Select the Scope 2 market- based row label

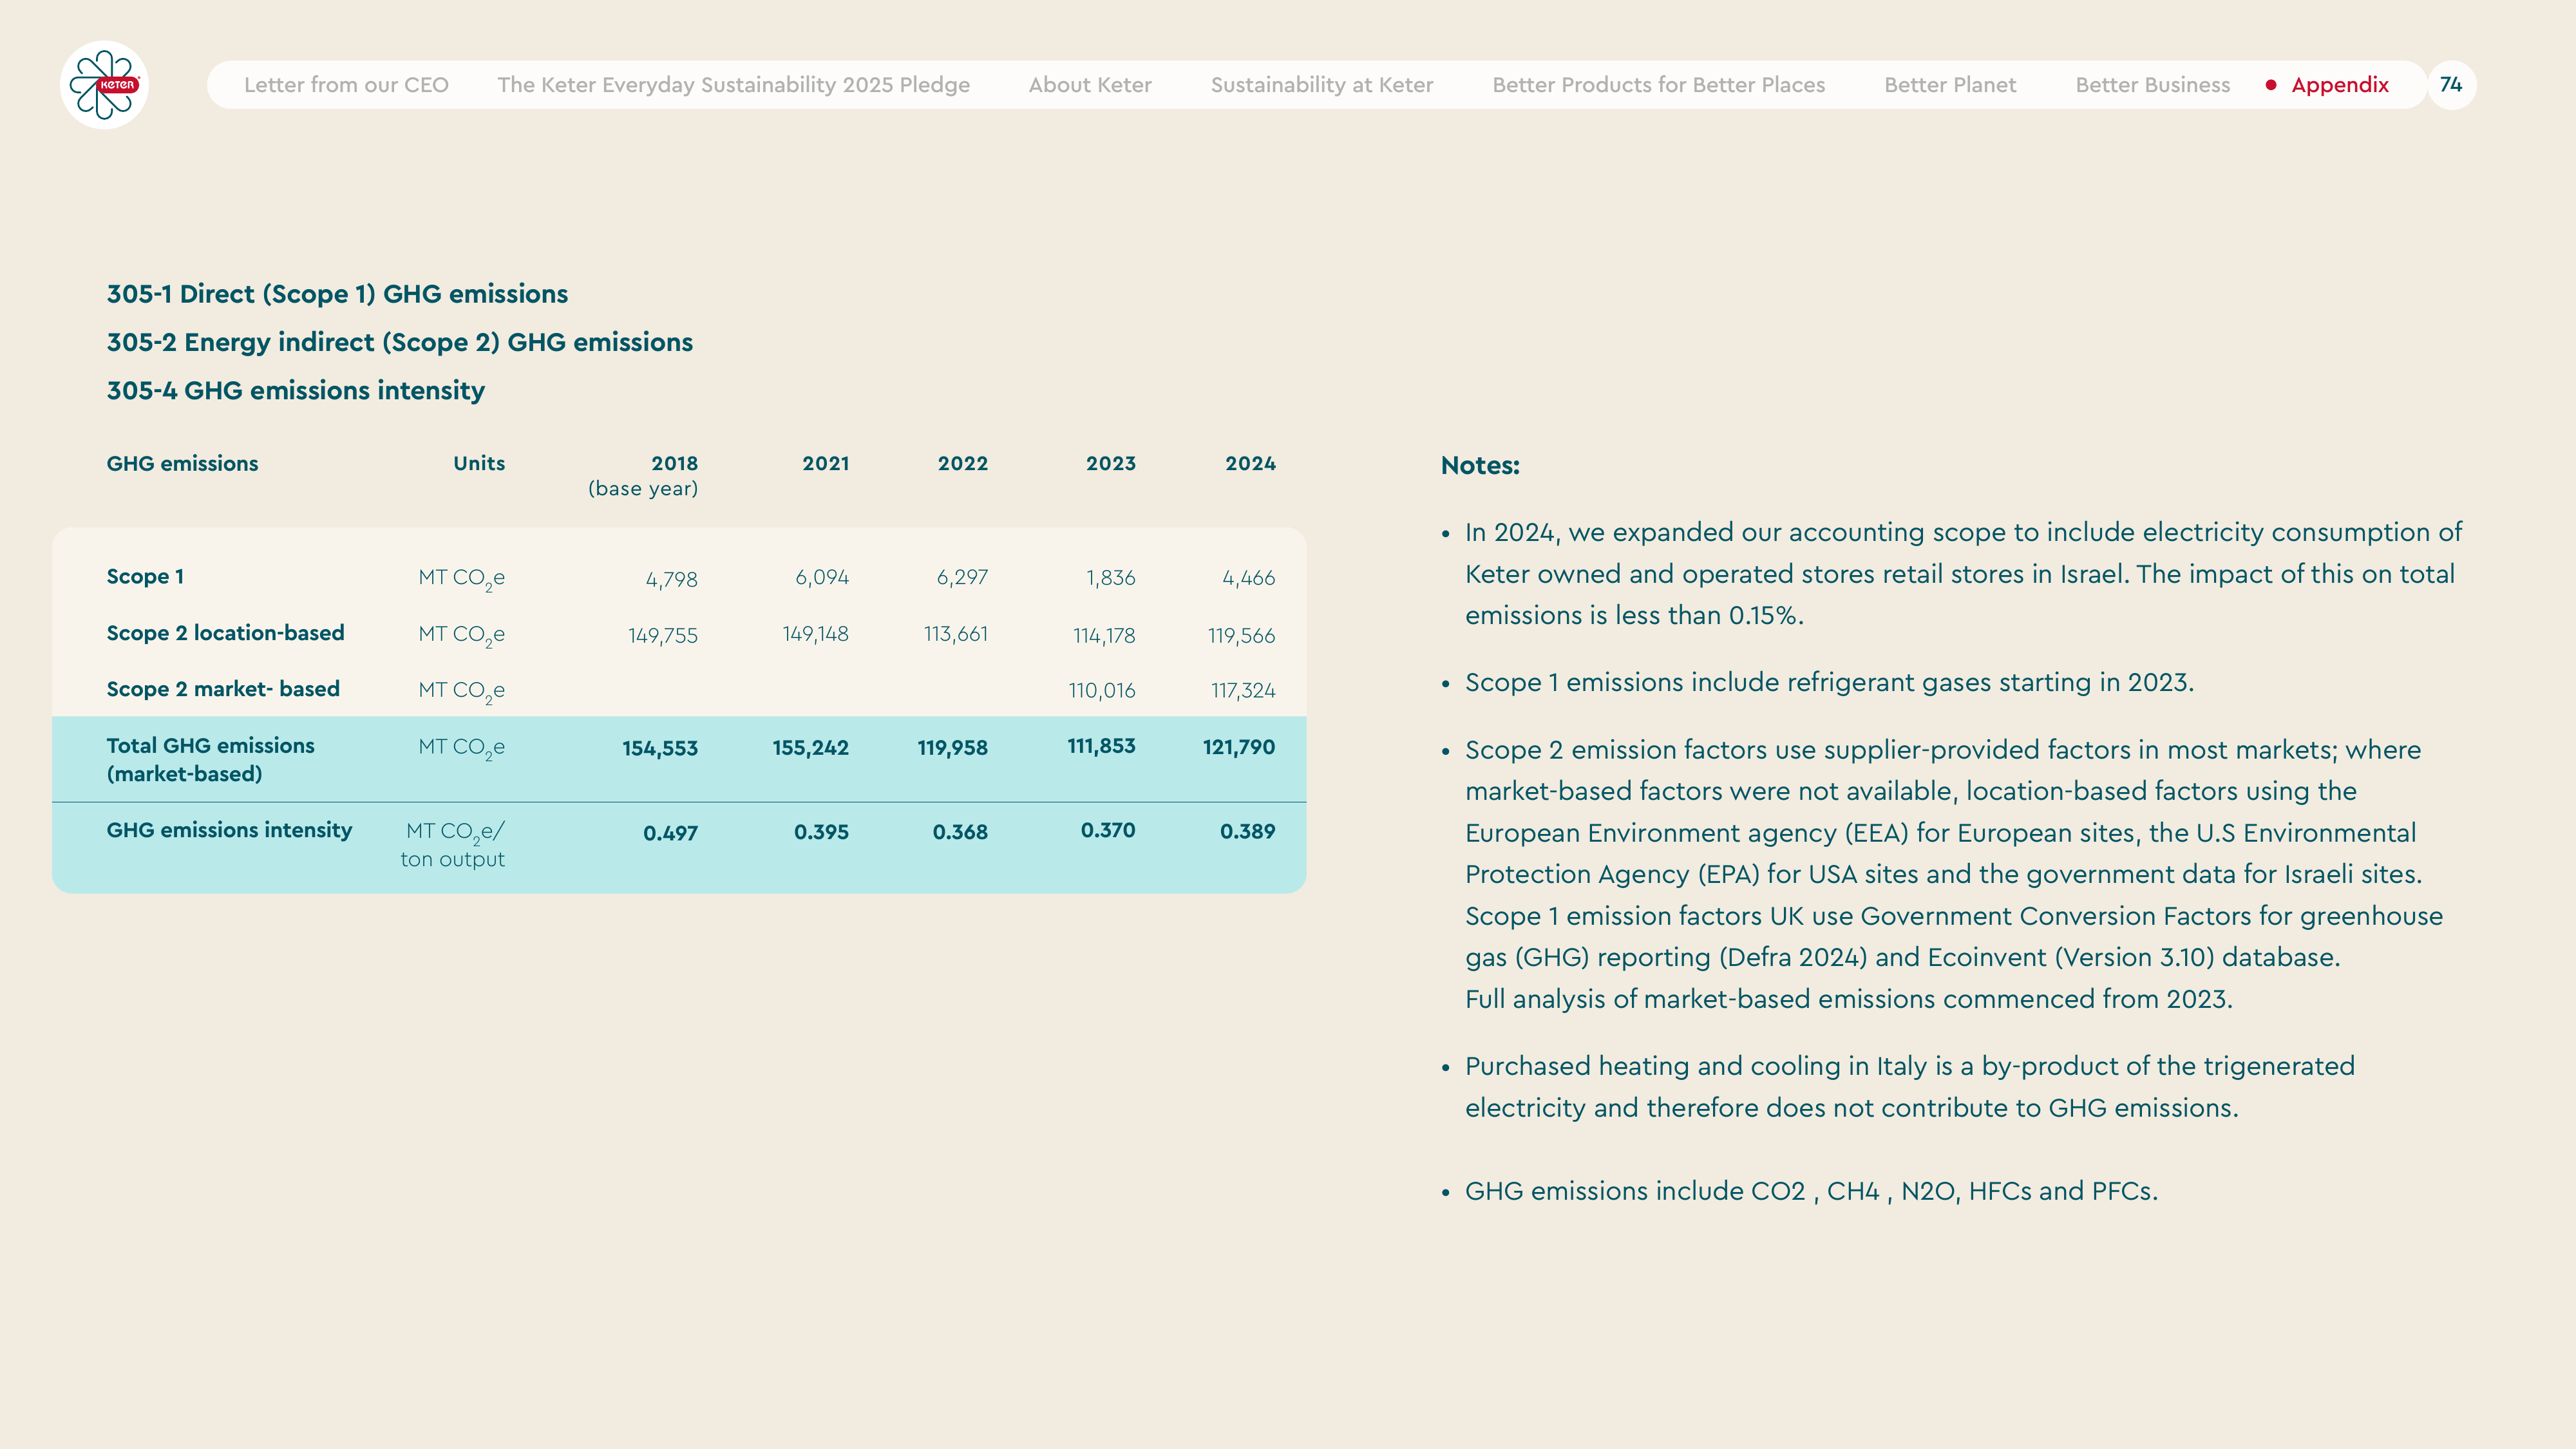[223, 689]
